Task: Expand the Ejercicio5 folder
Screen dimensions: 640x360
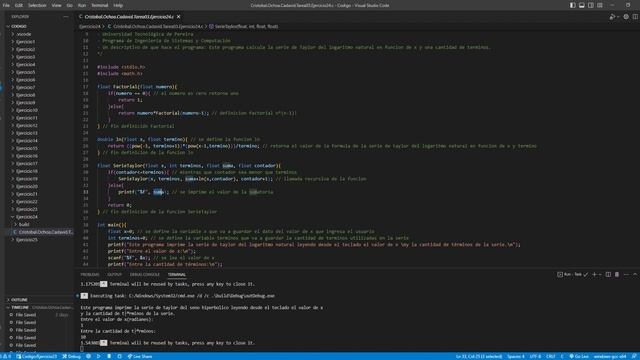Action: click(x=26, y=72)
